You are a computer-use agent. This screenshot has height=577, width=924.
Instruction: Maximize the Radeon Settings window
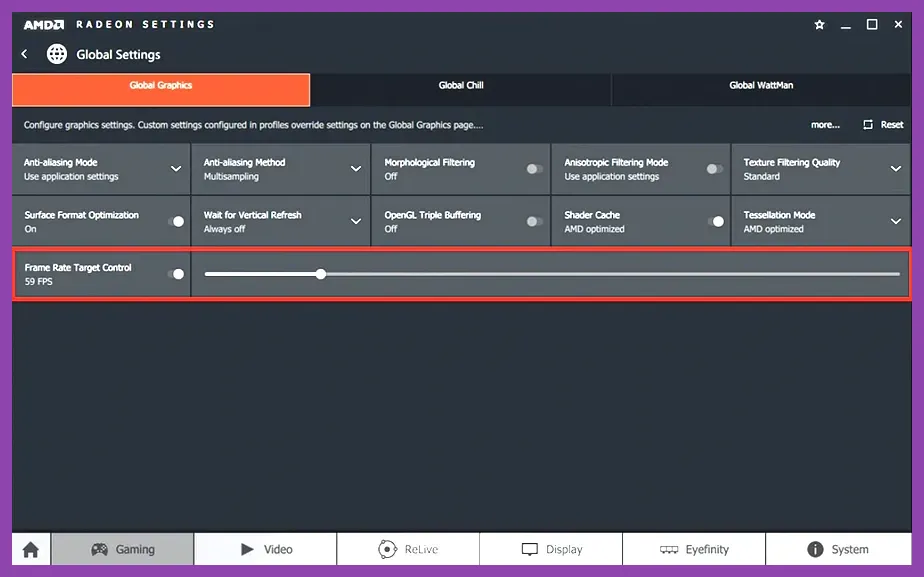[872, 24]
